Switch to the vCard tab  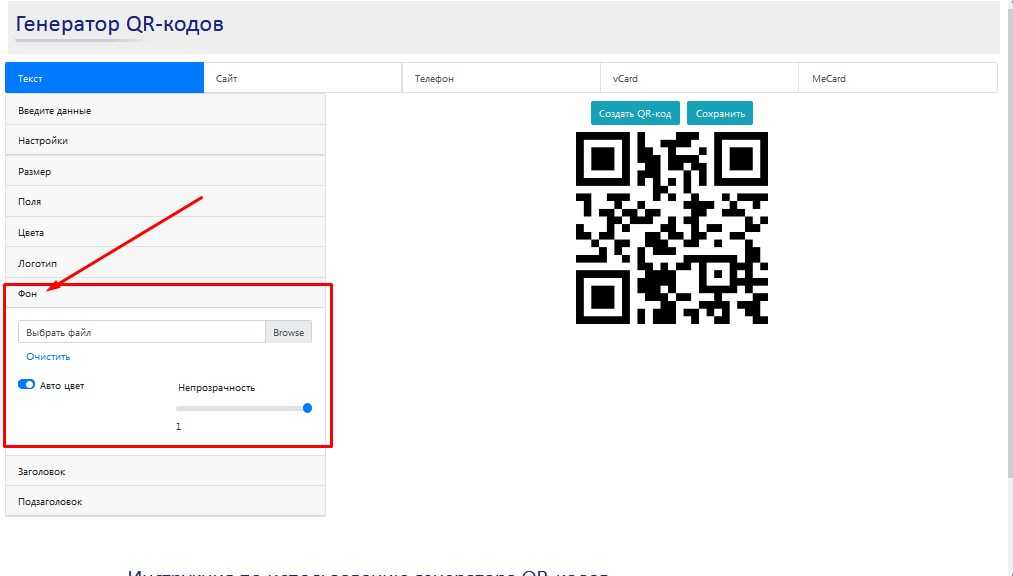698,78
